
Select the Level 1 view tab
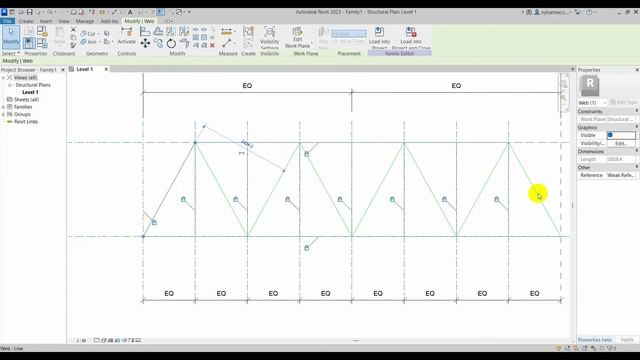point(85,69)
